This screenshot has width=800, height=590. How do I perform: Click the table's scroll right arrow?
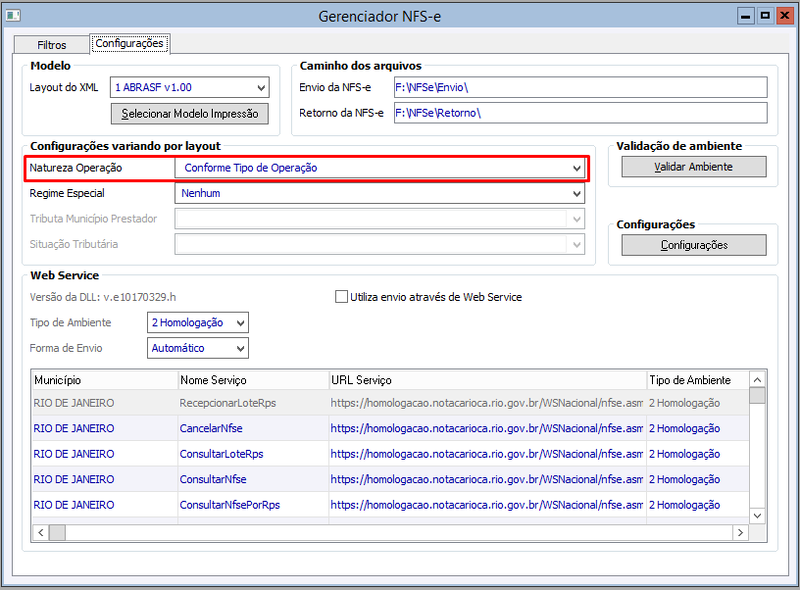coord(740,533)
